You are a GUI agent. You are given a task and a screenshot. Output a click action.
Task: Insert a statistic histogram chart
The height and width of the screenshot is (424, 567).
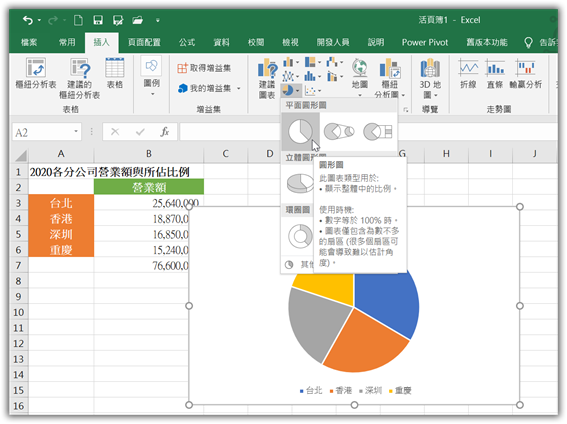pos(312,76)
